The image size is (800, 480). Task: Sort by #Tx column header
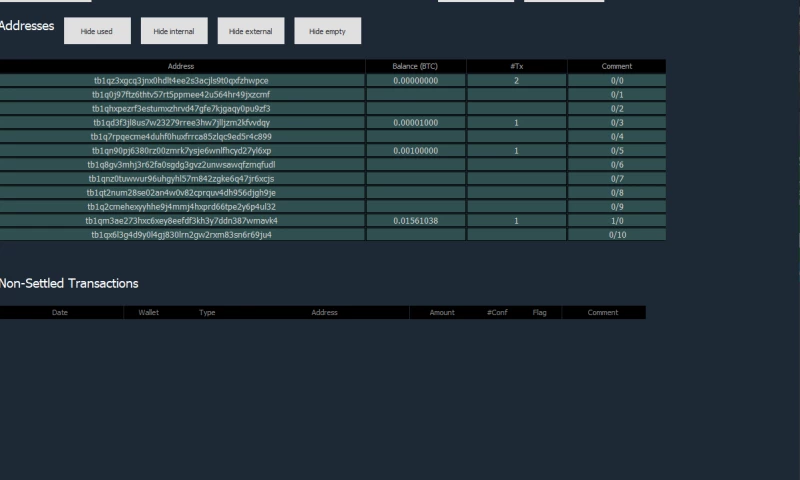click(516, 66)
